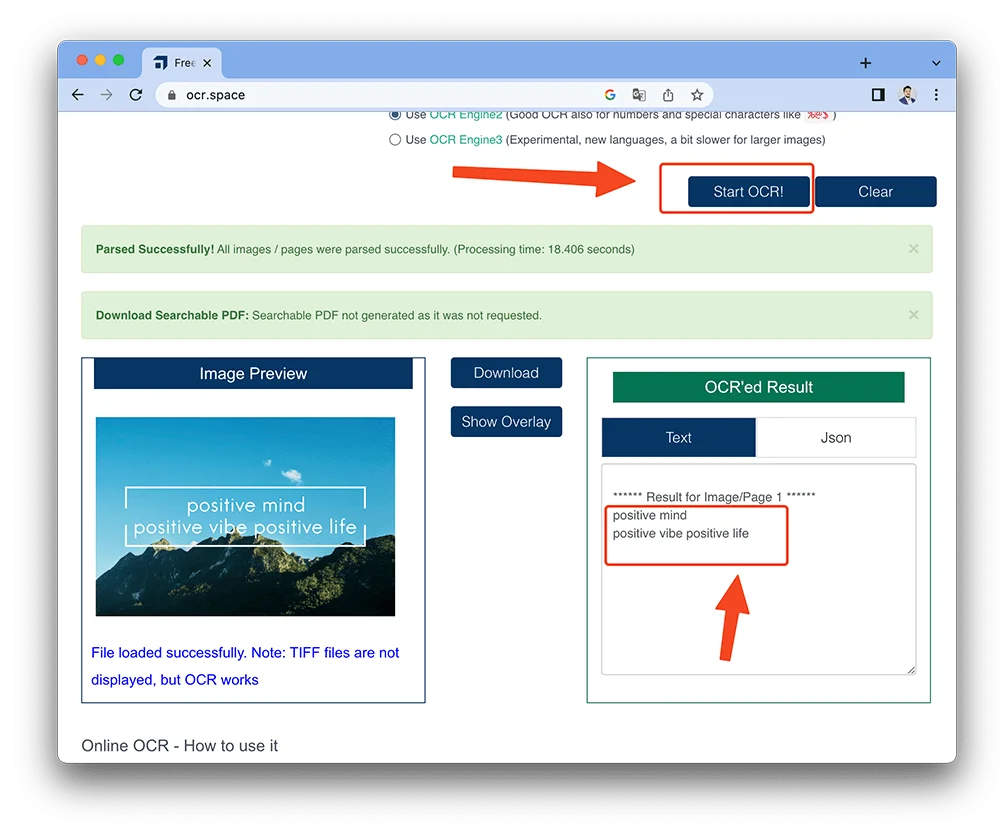
Task: Select the Use OCR Engine2 radio button
Action: pyautogui.click(x=395, y=115)
